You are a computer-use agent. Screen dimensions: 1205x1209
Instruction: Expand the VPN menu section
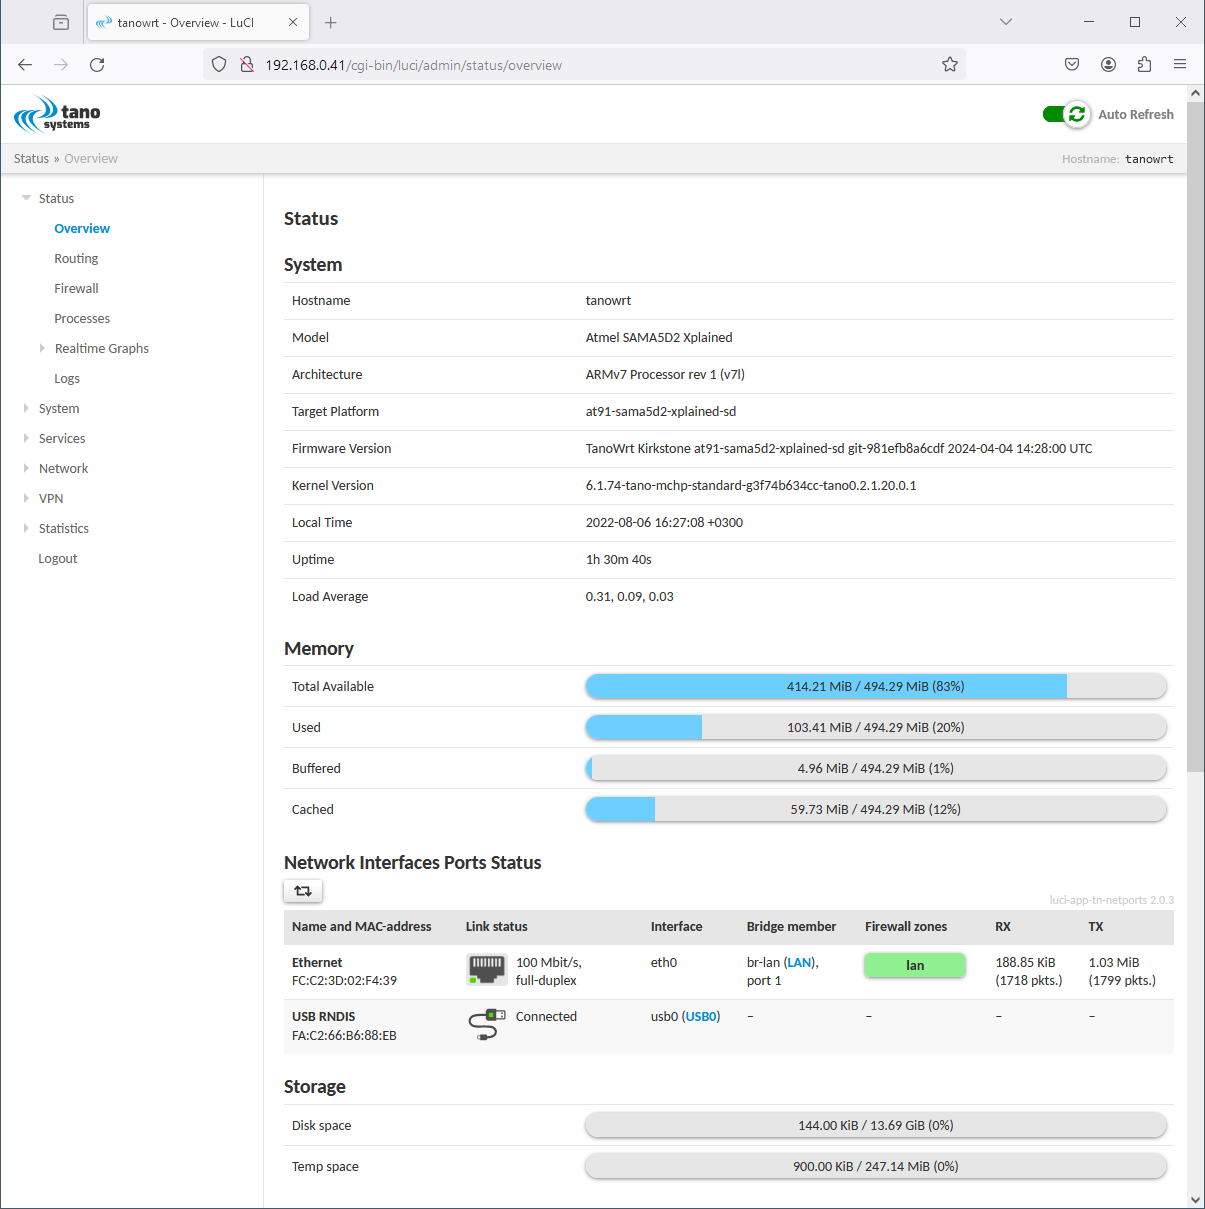26,498
